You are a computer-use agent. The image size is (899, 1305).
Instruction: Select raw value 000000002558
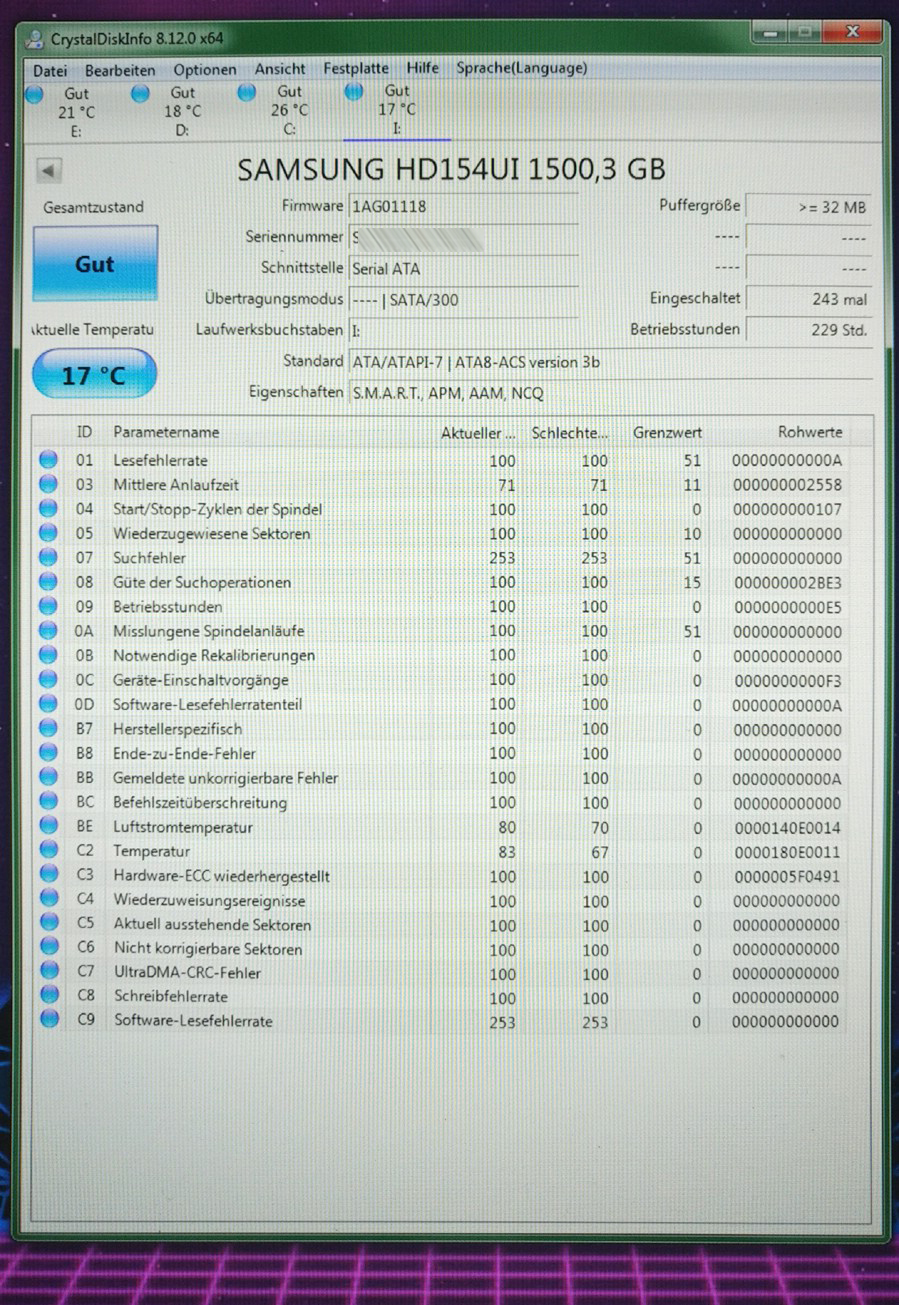(x=787, y=485)
